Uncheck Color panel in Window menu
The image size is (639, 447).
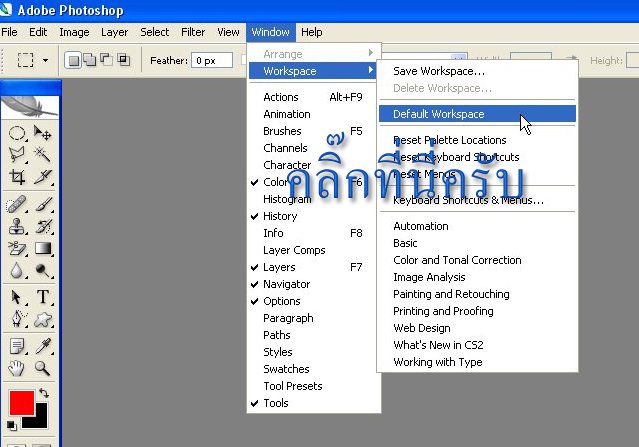click(314, 182)
